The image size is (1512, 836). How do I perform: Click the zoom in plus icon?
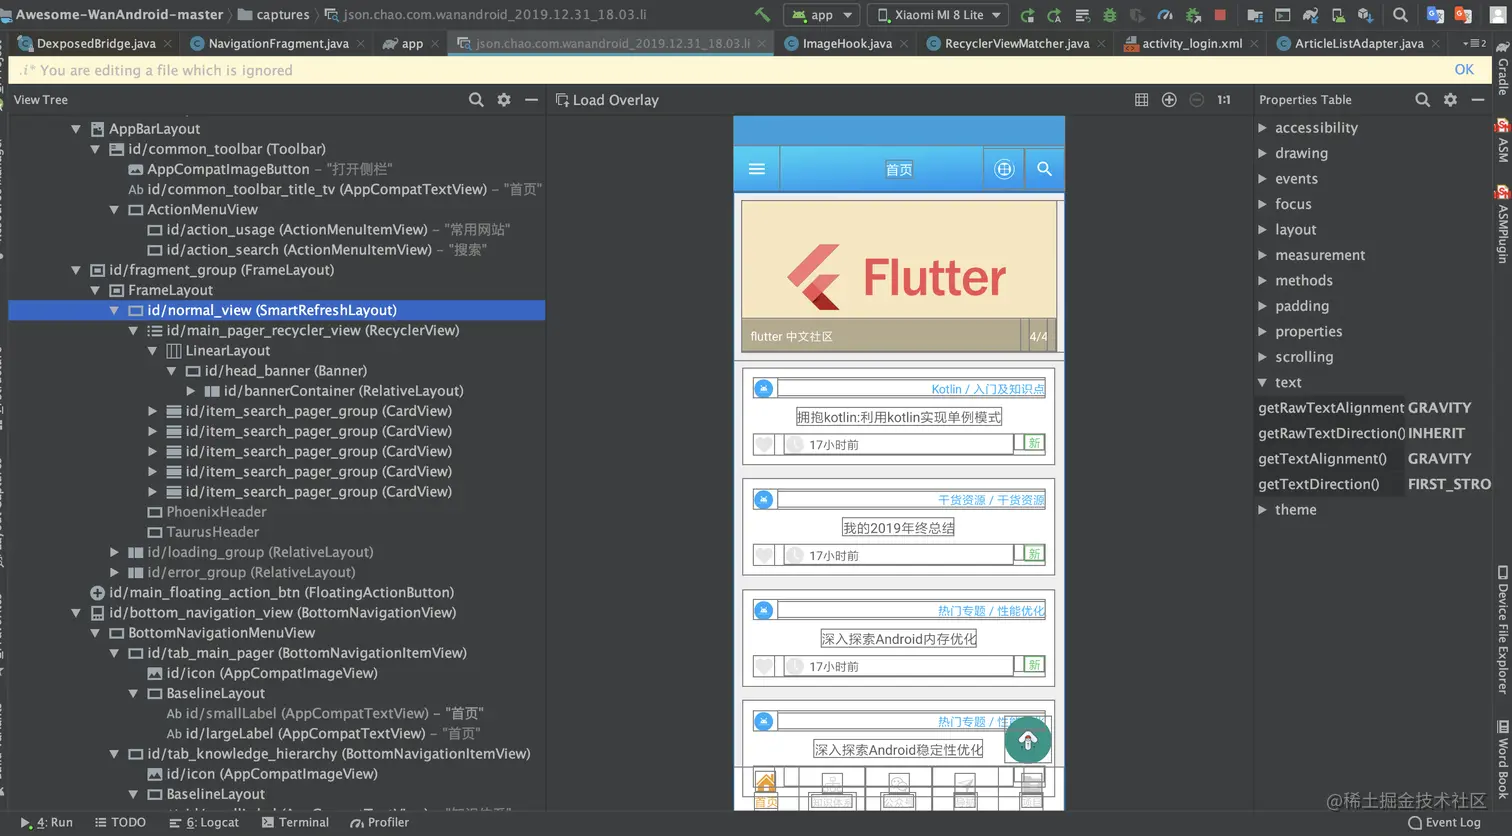click(x=1169, y=100)
